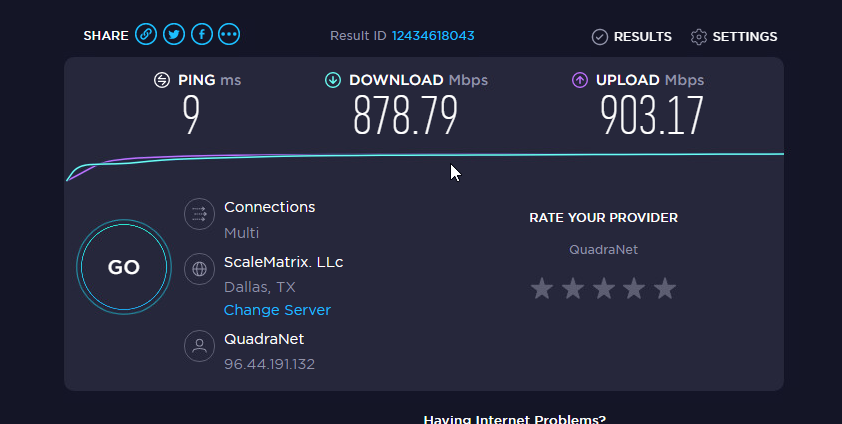The width and height of the screenshot is (842, 424).
Task: Copy the share link icon
Action: [x=146, y=34]
